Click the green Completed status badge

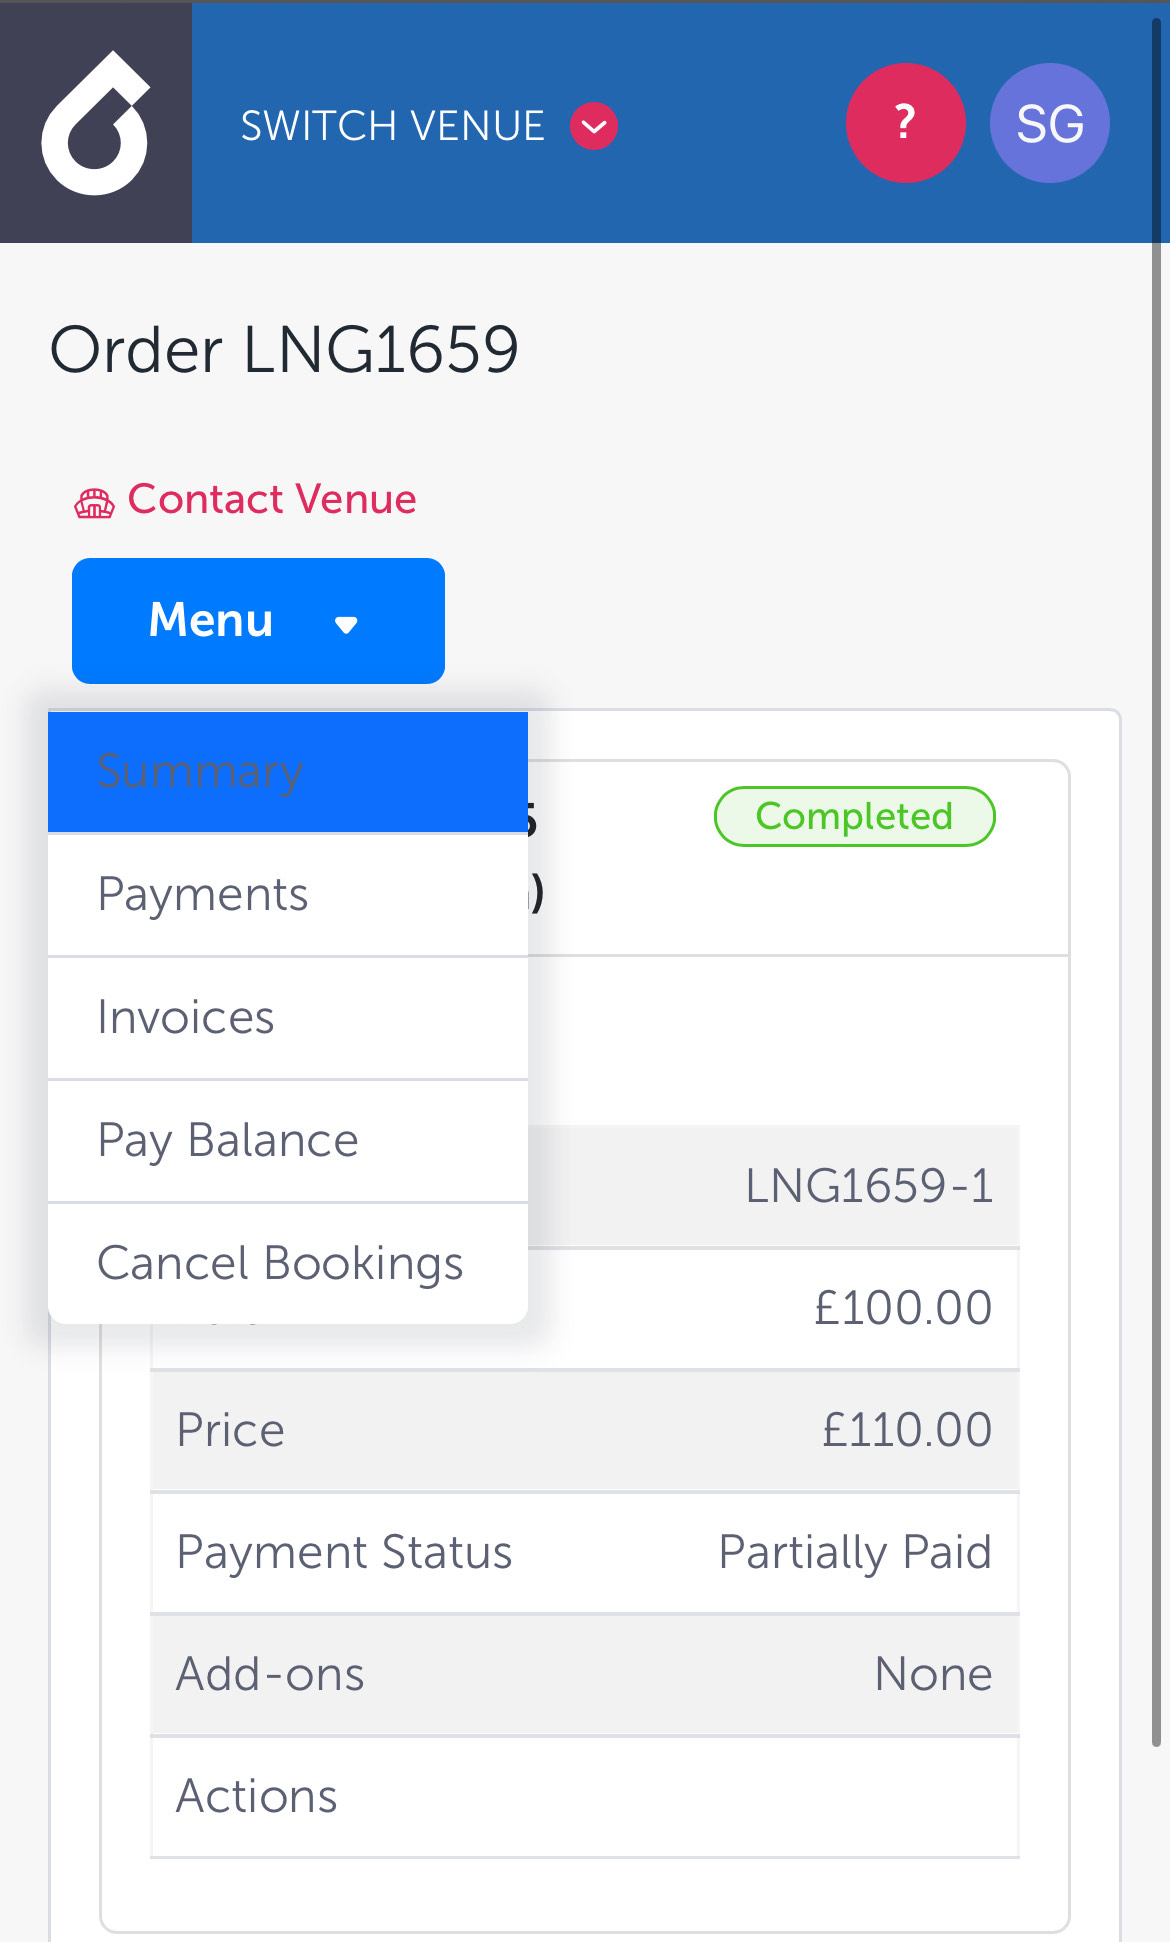point(854,816)
